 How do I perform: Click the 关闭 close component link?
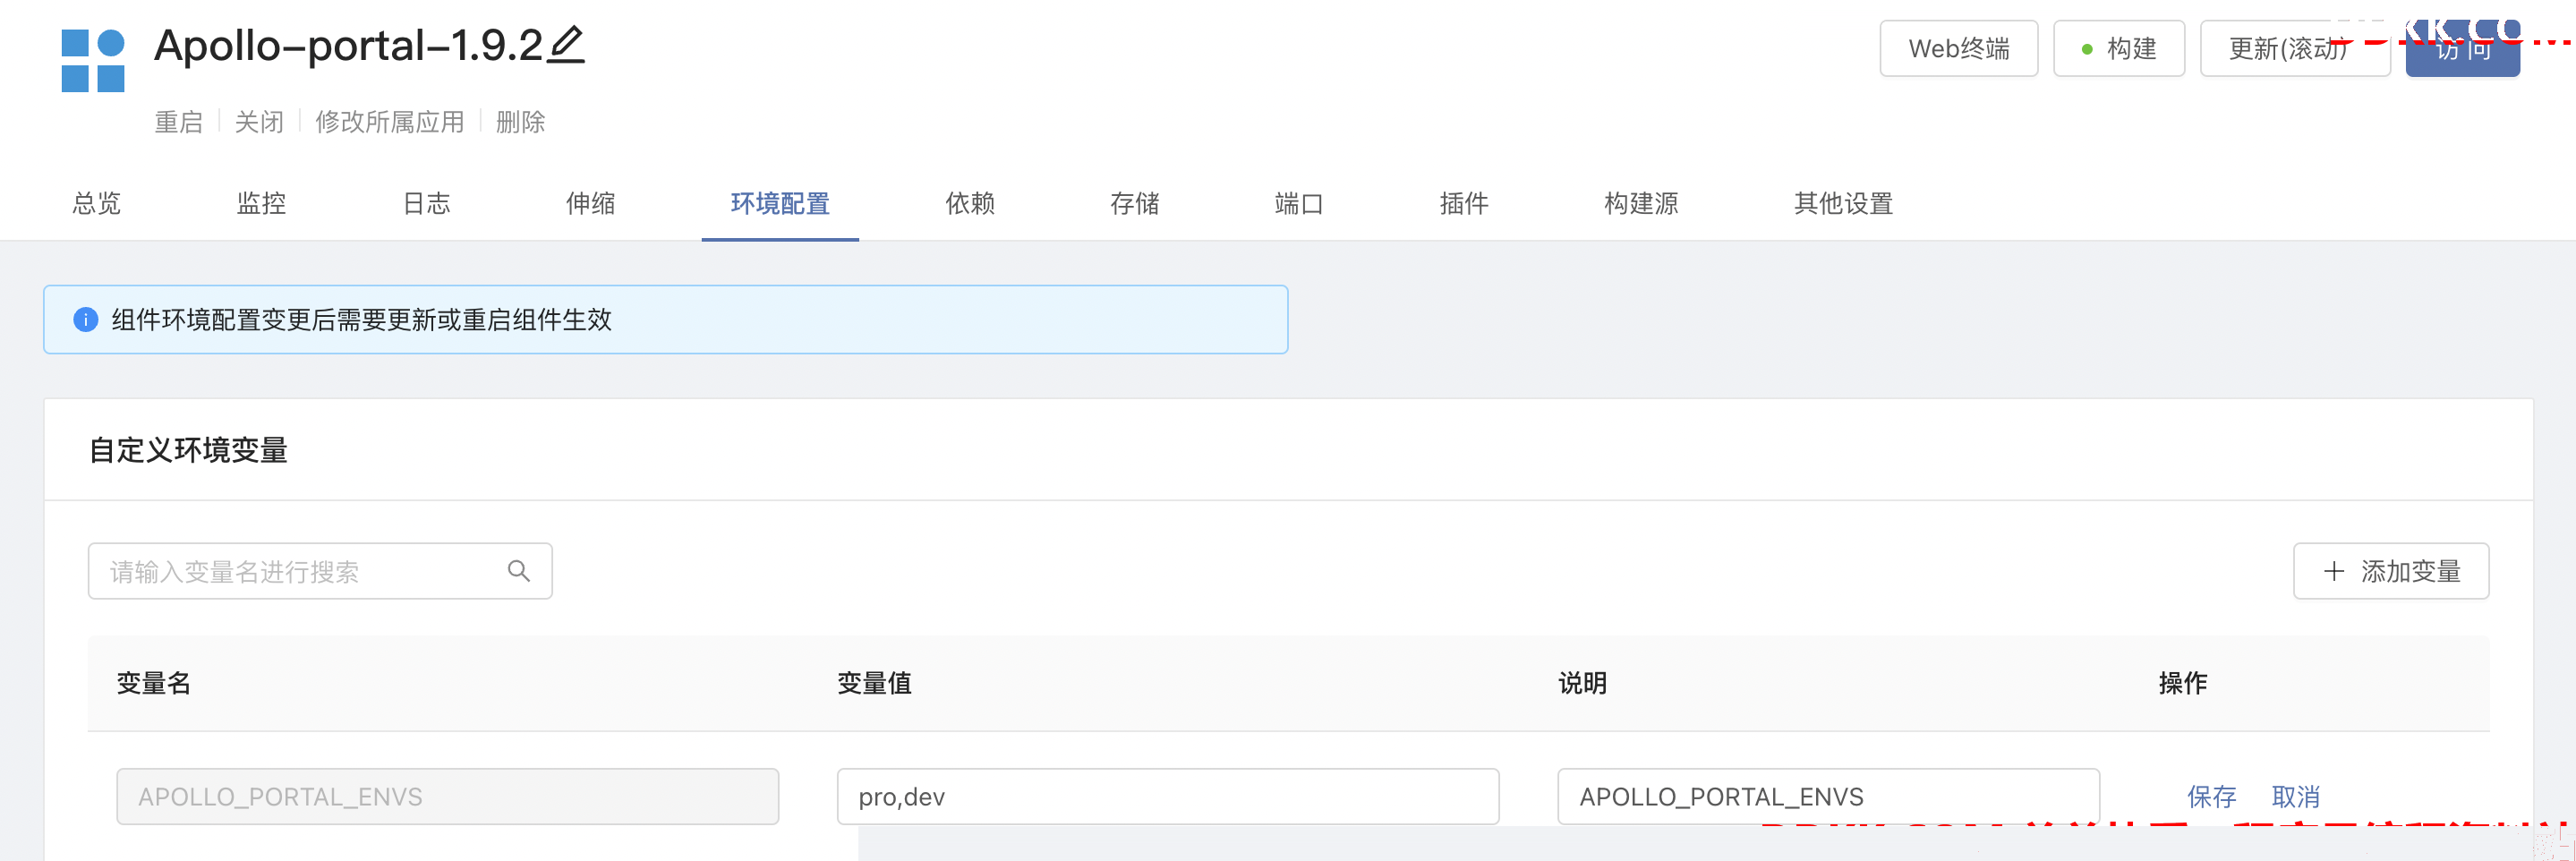click(x=259, y=122)
